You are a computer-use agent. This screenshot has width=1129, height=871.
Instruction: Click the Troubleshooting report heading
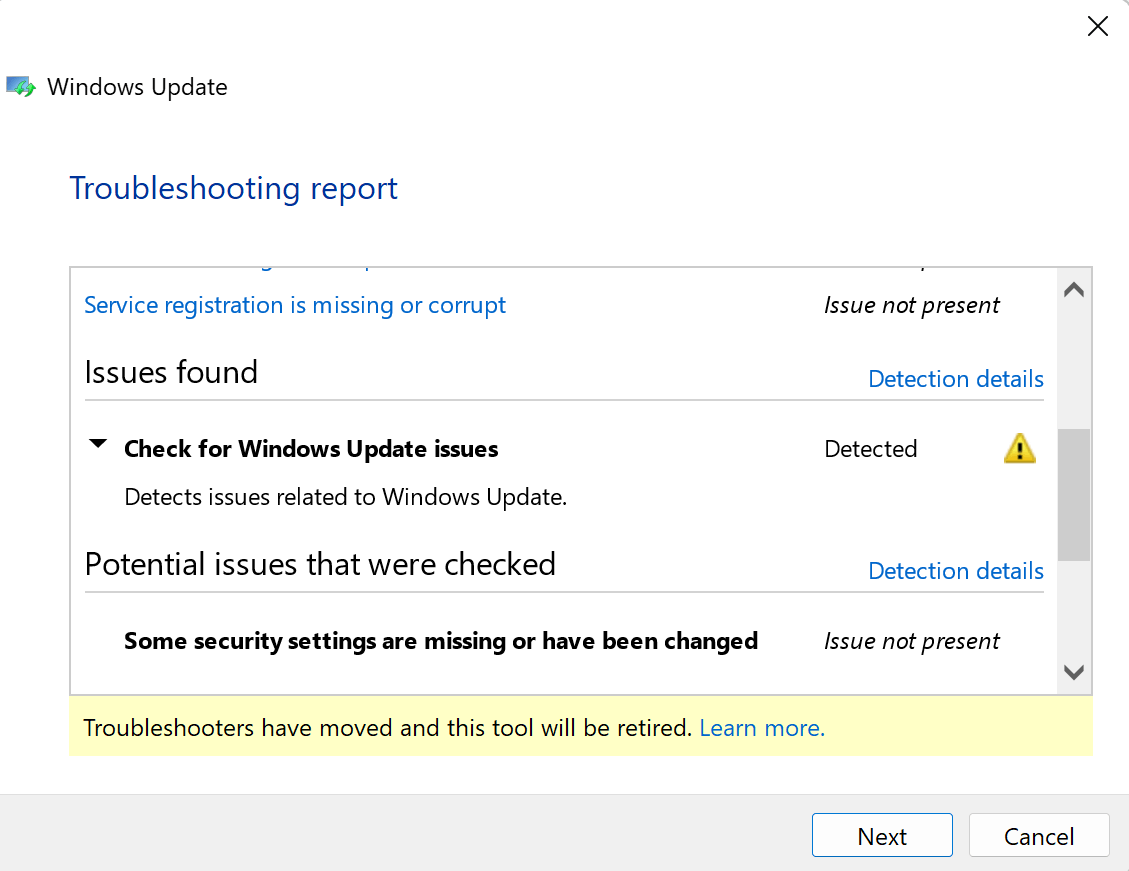(x=233, y=189)
